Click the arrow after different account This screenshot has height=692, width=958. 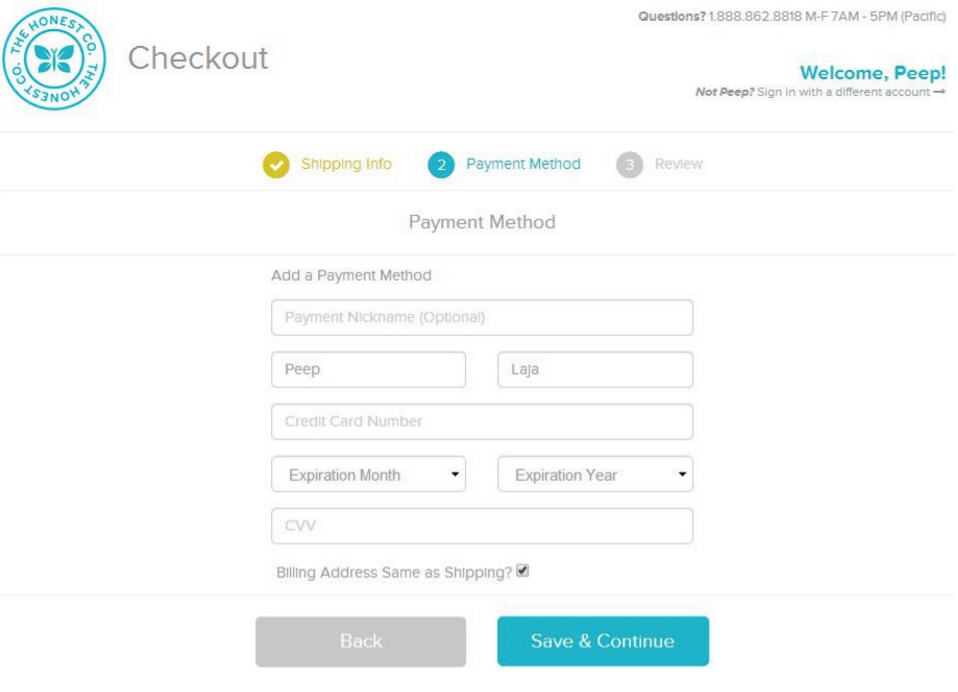click(939, 93)
